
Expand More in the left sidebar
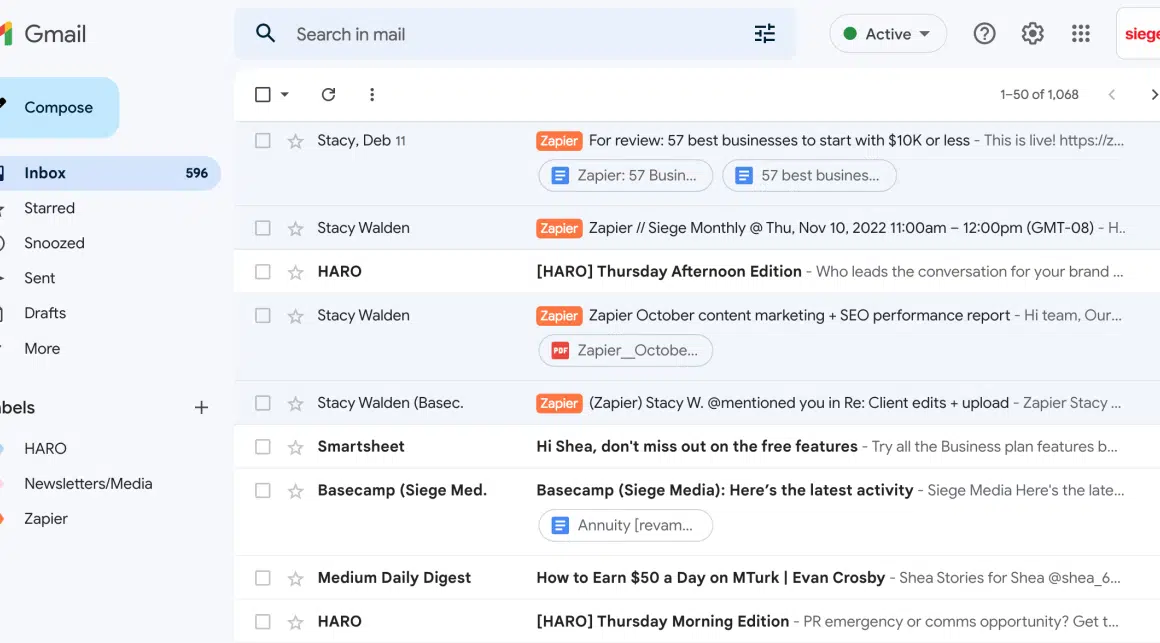point(42,349)
